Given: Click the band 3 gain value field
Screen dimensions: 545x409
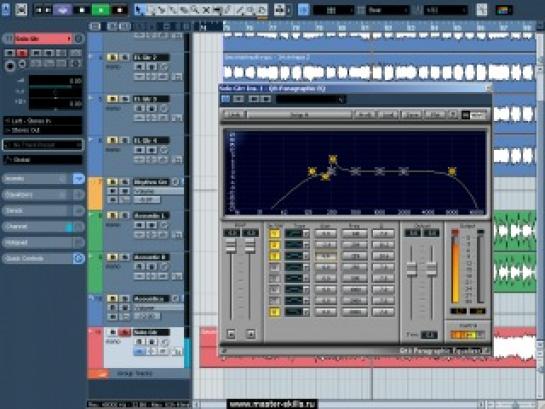Looking at the screenshot, I should click(x=326, y=256).
